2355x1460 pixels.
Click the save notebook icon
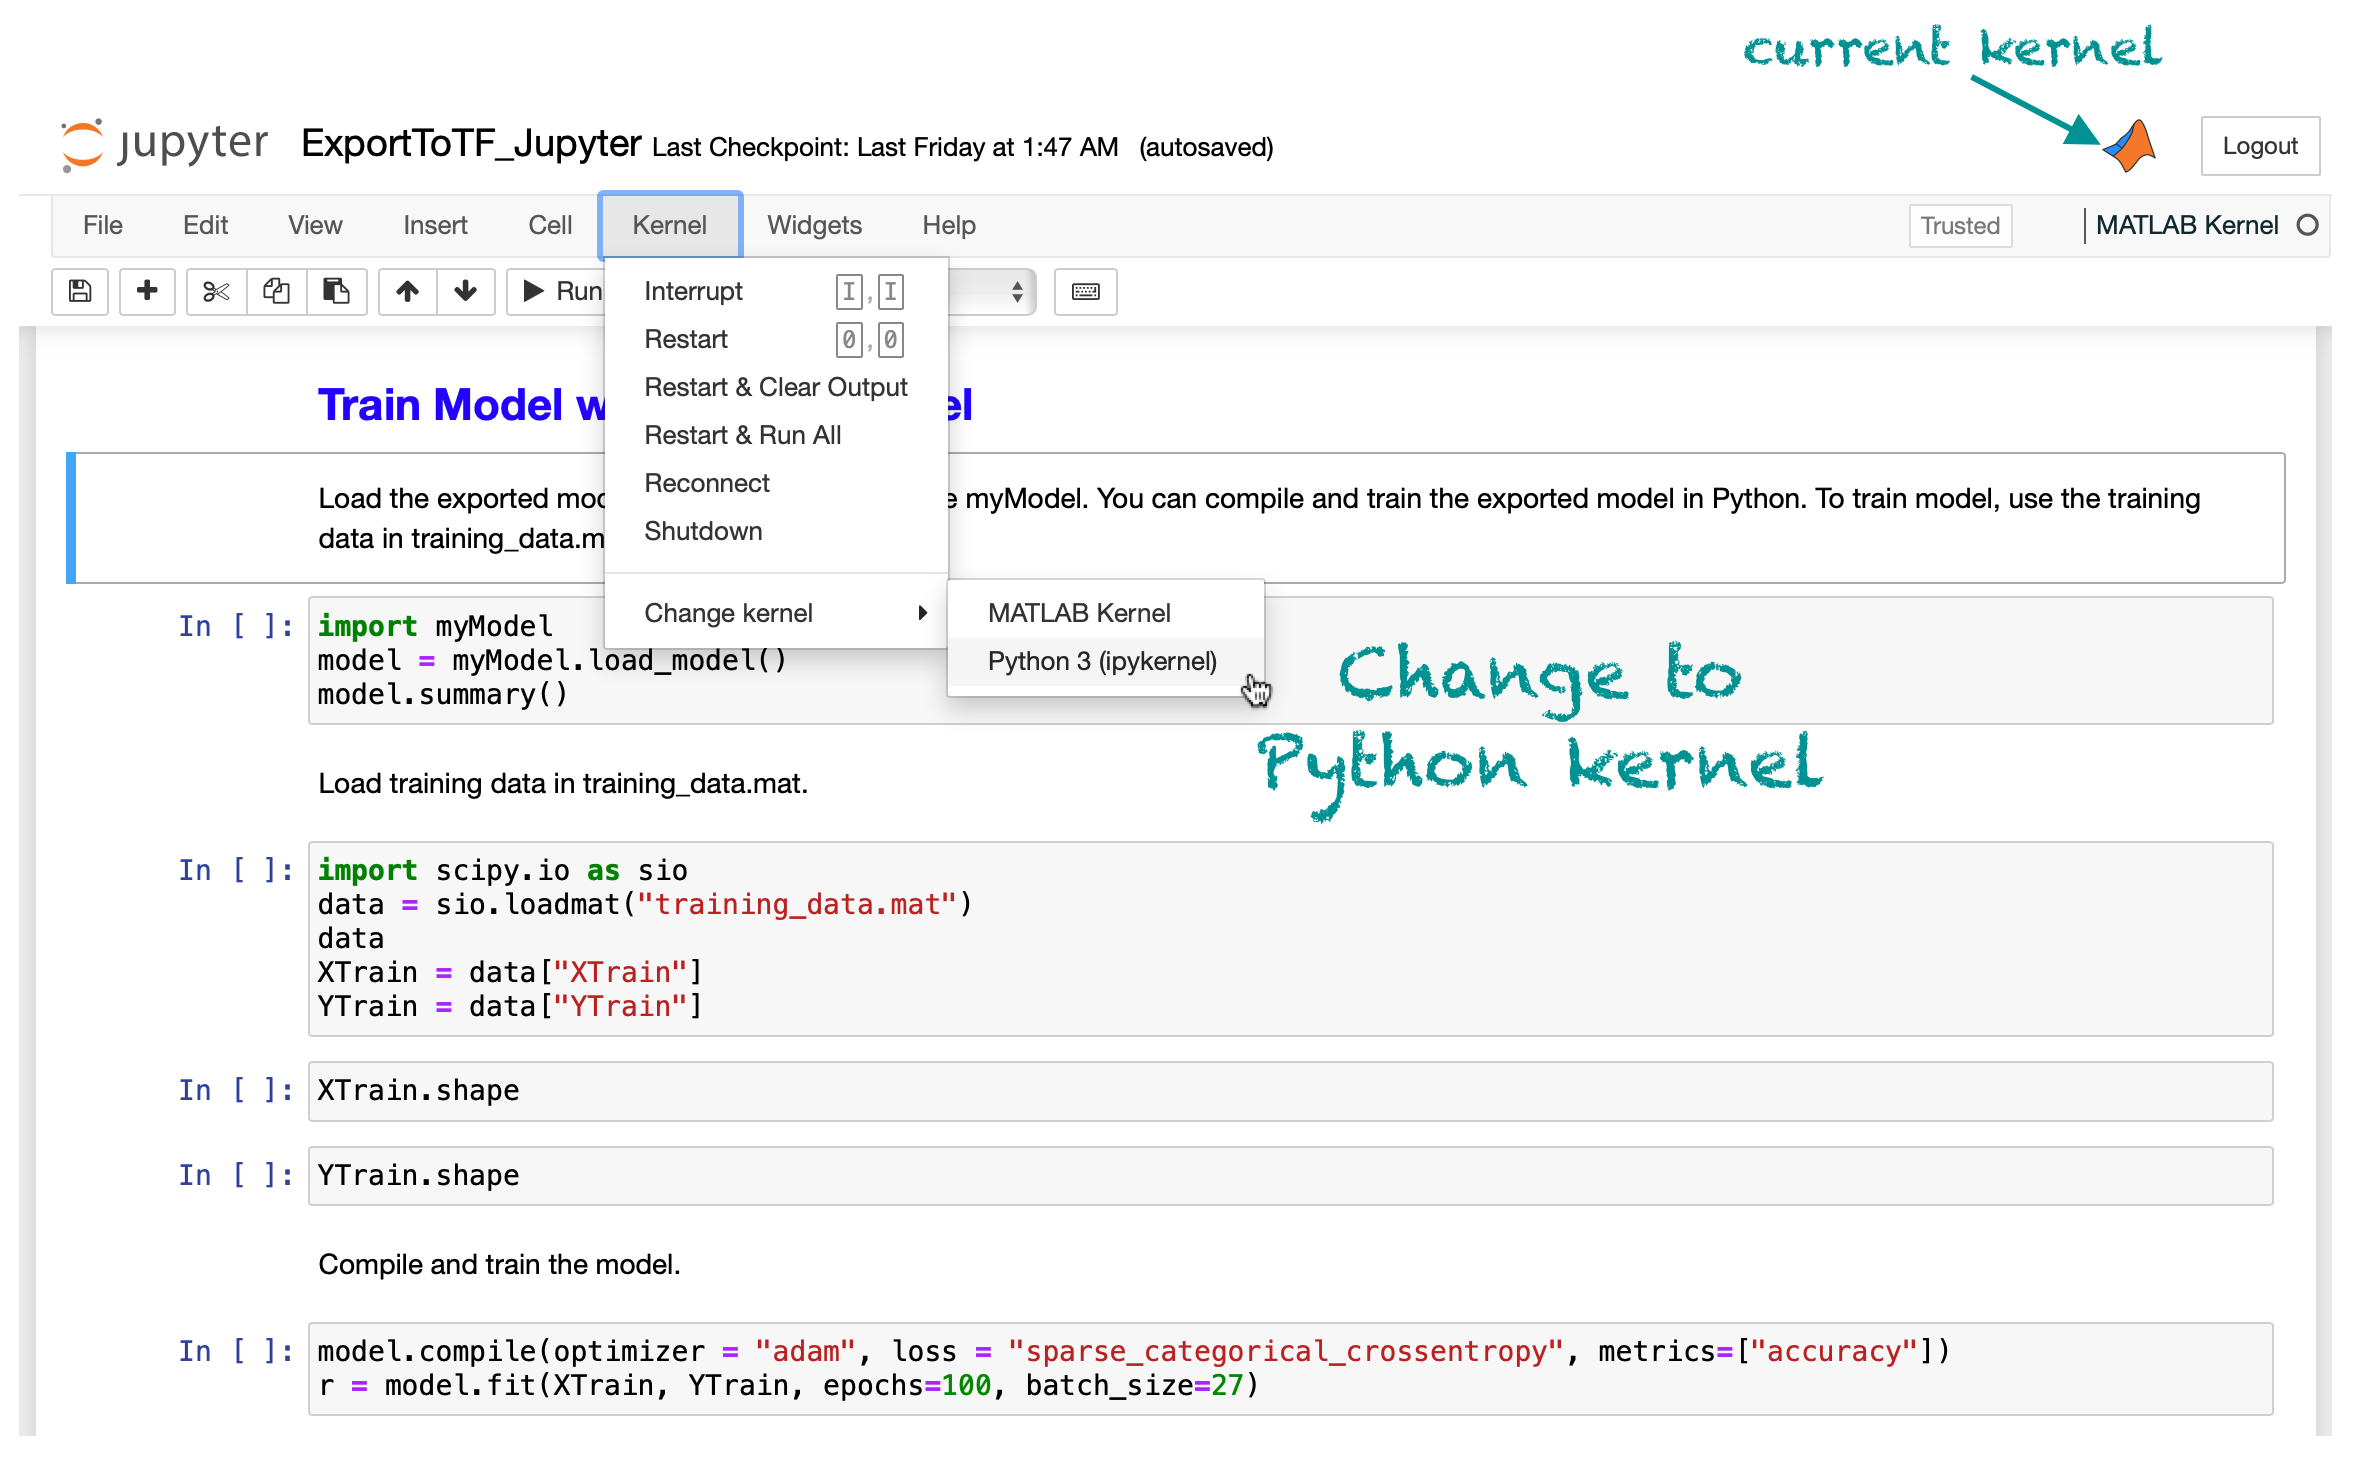(x=80, y=291)
